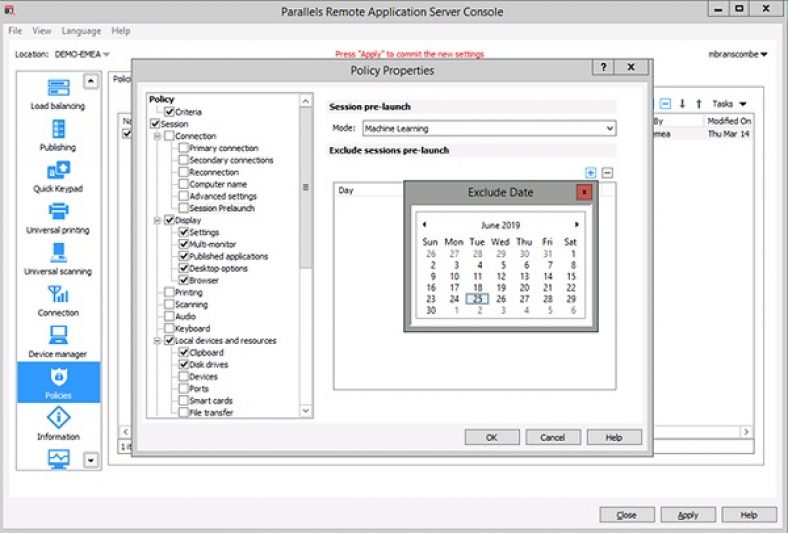Select June 14 in the calendar

pyautogui.click(x=547, y=276)
